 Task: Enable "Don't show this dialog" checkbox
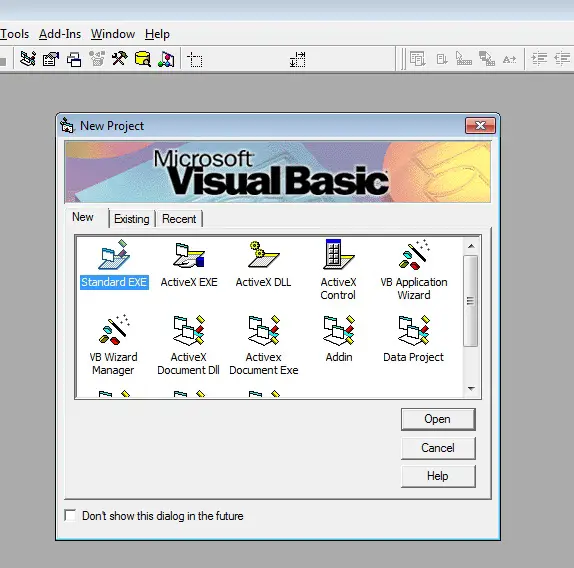tap(70, 515)
